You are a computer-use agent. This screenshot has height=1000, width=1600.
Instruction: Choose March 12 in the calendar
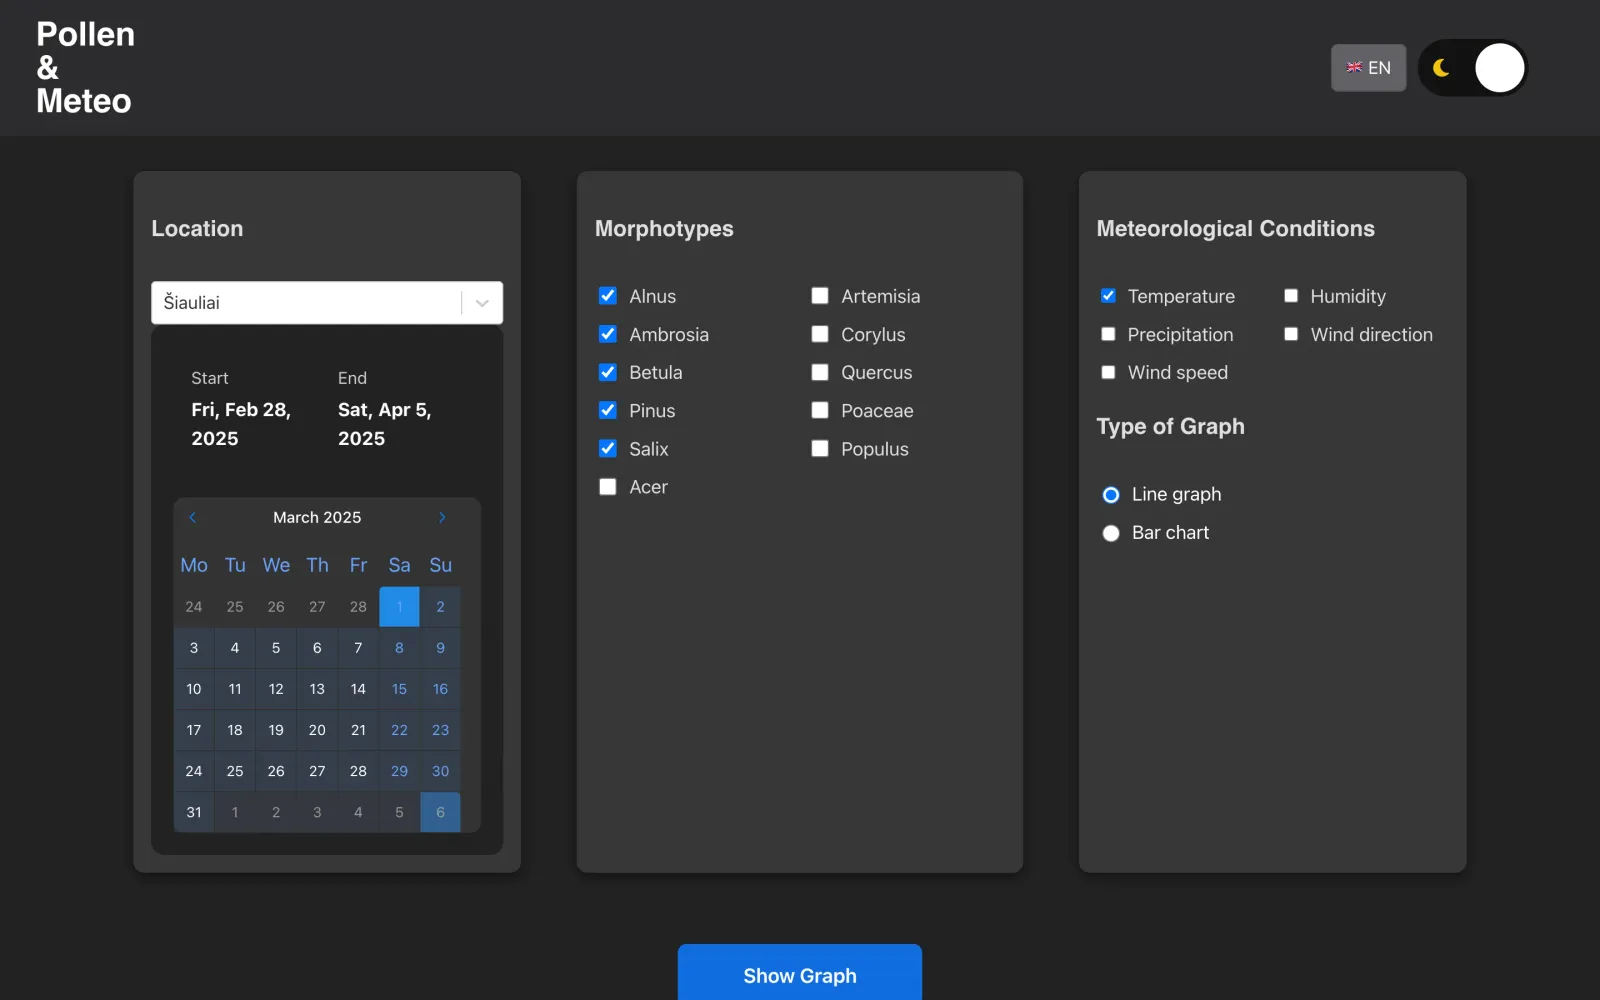[276, 689]
